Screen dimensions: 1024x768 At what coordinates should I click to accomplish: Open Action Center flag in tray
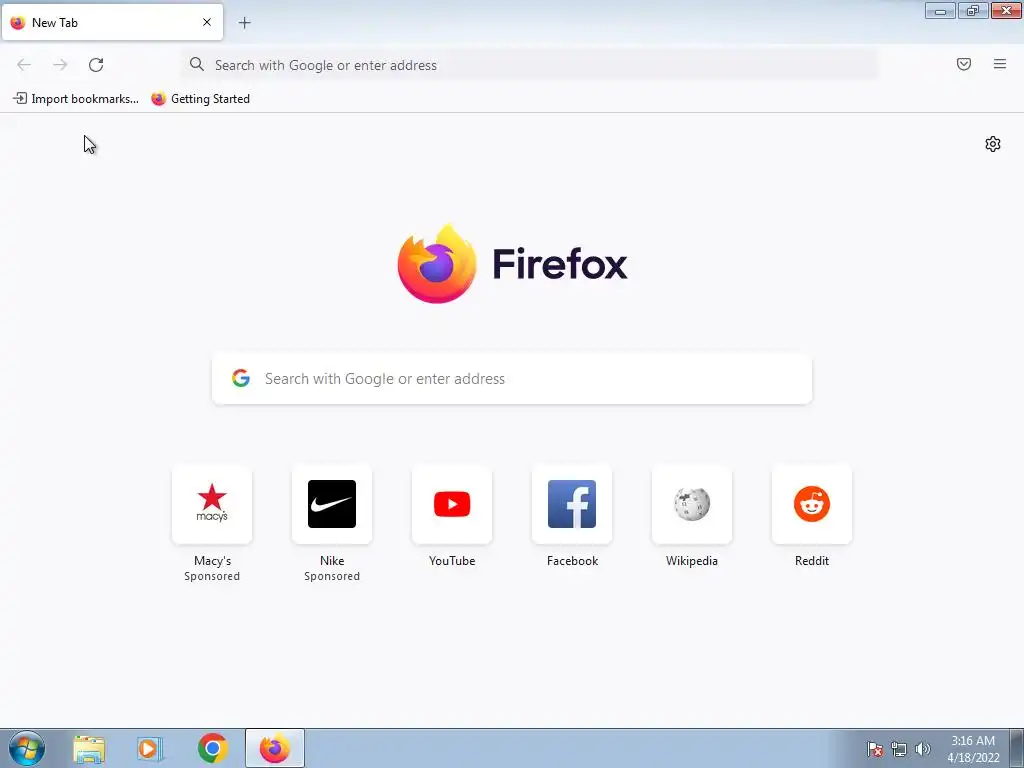tap(875, 749)
